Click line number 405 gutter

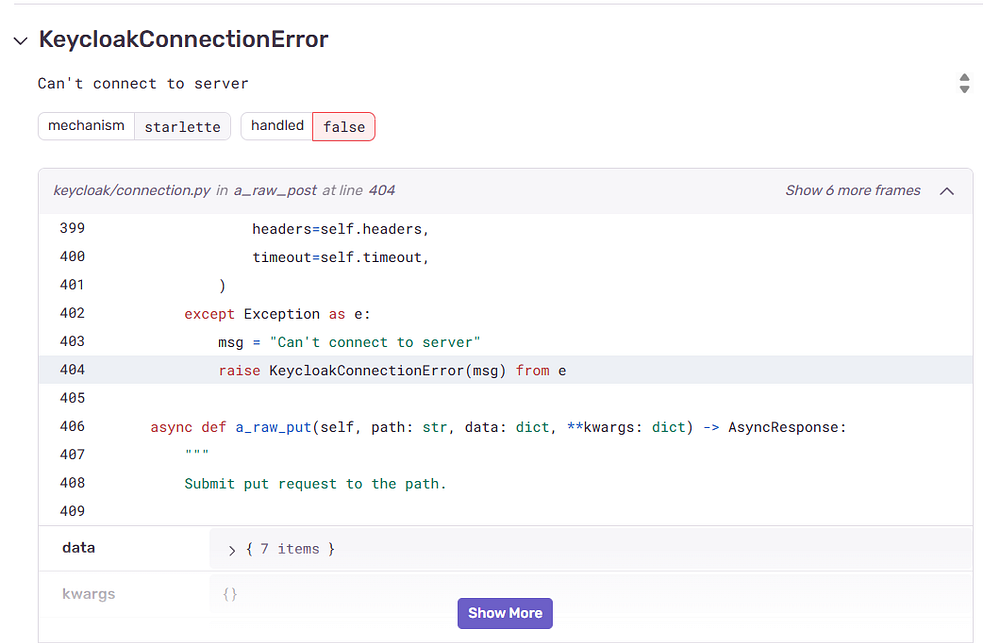pyautogui.click(x=72, y=398)
